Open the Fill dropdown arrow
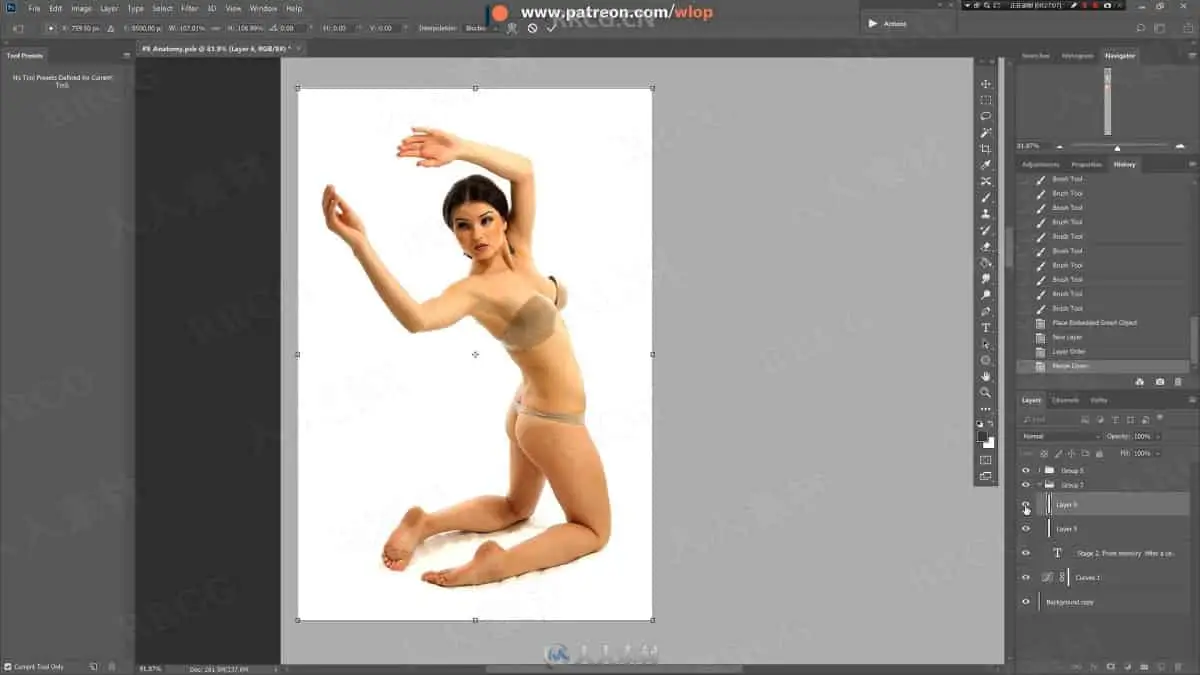1200x675 pixels. click(1158, 454)
